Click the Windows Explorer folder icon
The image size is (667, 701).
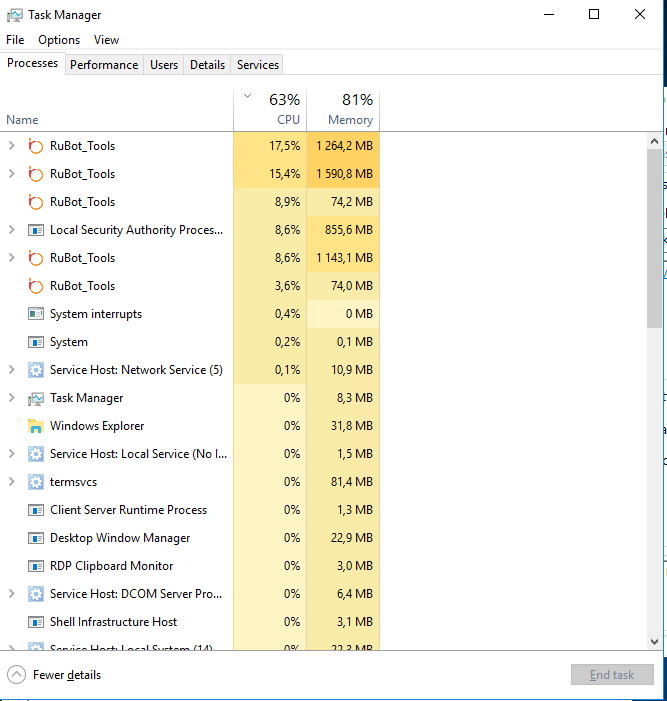36,426
